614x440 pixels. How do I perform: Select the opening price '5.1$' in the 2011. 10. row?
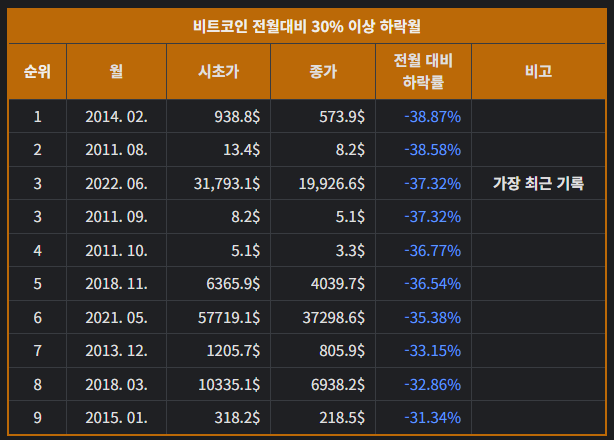point(246,251)
